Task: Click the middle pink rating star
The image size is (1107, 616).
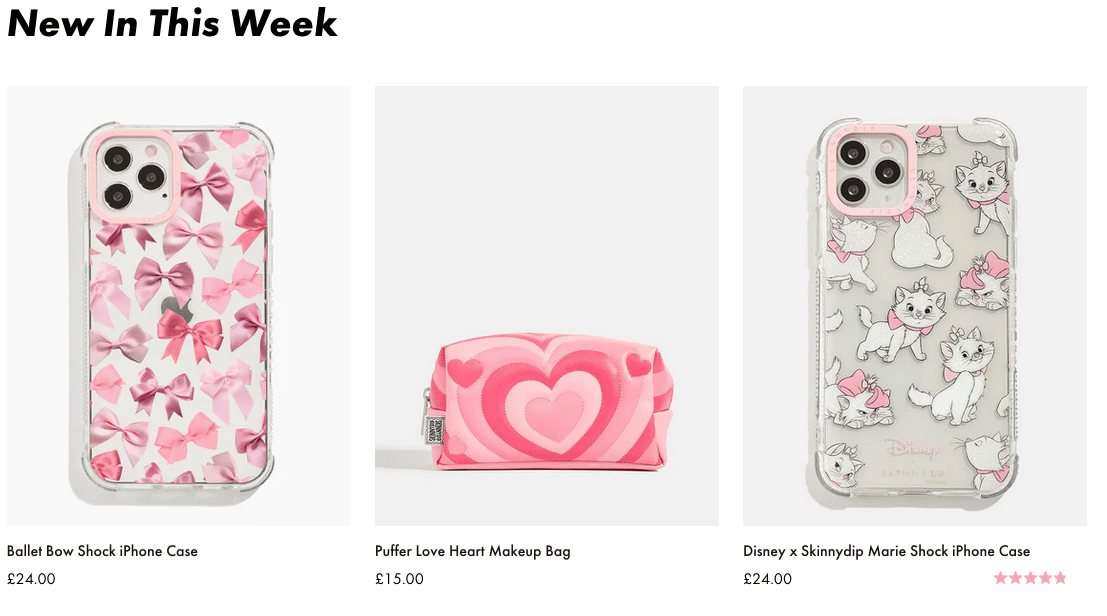Action: click(1030, 578)
